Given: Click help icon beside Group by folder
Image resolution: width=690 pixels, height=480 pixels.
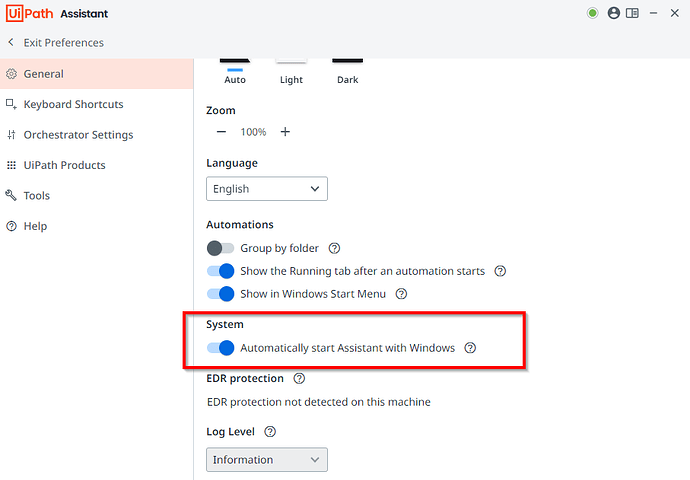Looking at the screenshot, I should coord(334,248).
